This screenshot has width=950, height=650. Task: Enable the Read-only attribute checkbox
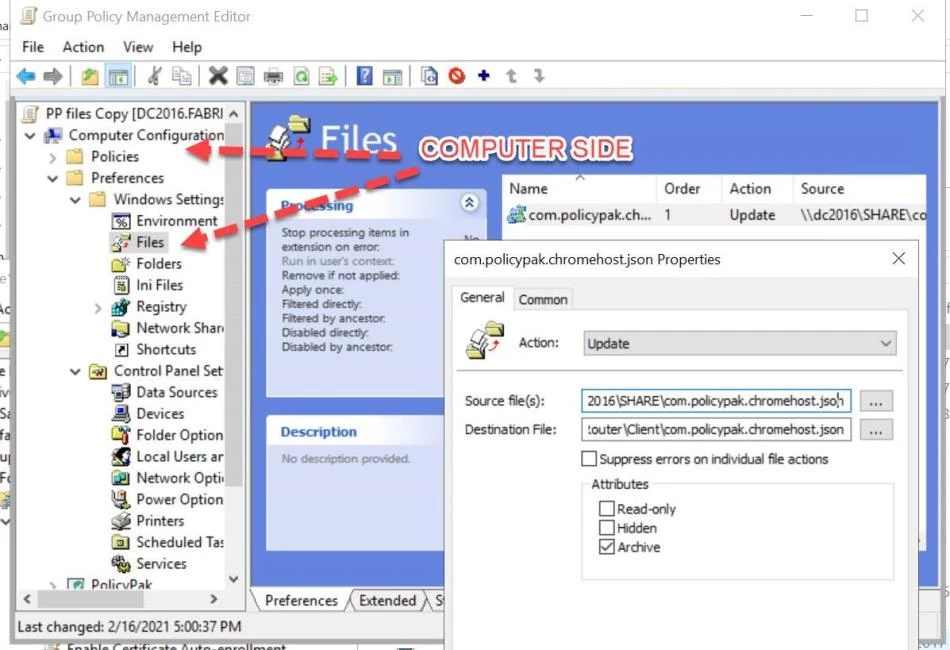pyautogui.click(x=606, y=509)
